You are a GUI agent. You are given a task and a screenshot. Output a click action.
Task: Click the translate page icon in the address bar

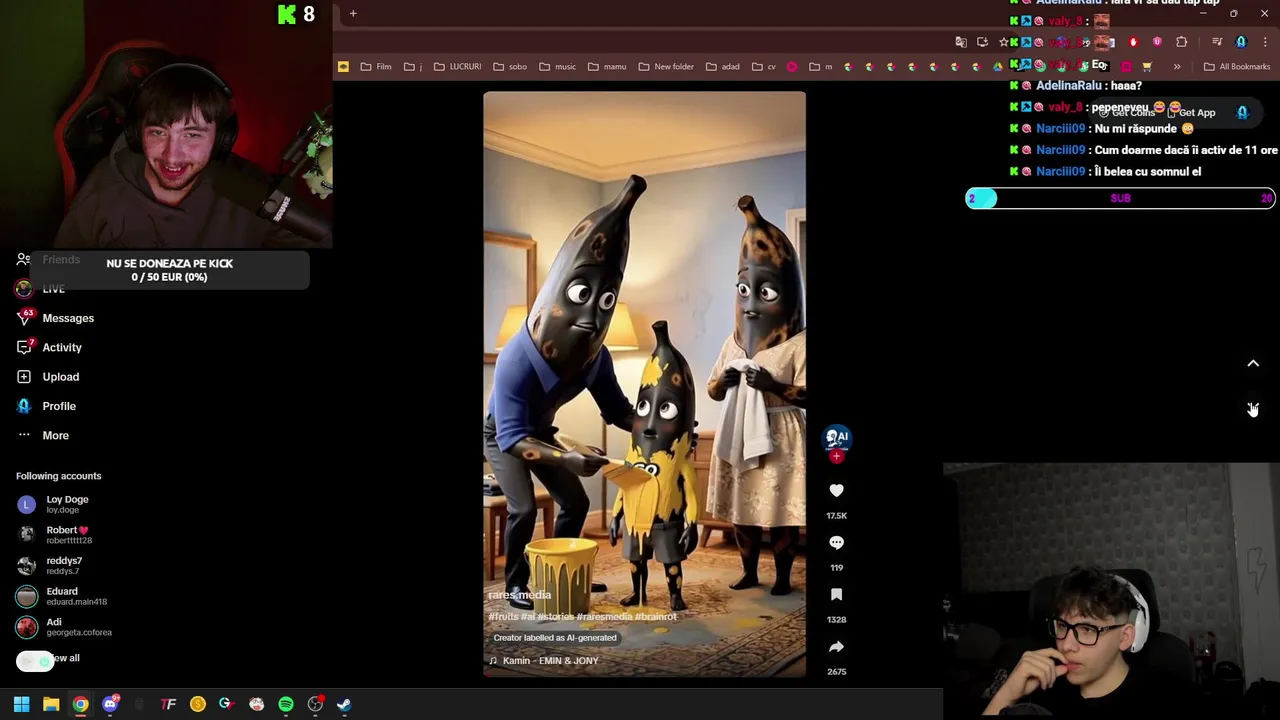coord(961,42)
